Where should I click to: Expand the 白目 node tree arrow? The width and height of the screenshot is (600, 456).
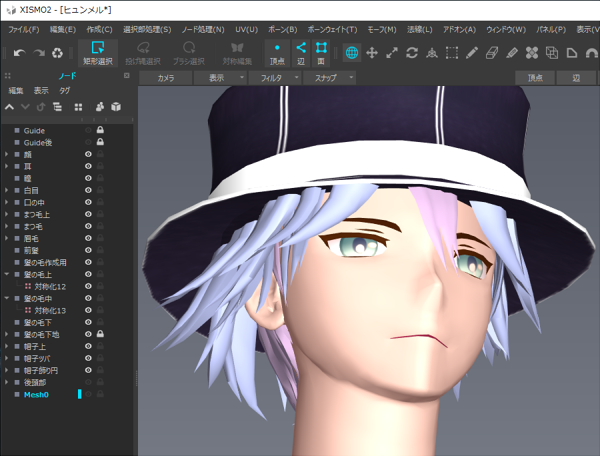click(6, 190)
